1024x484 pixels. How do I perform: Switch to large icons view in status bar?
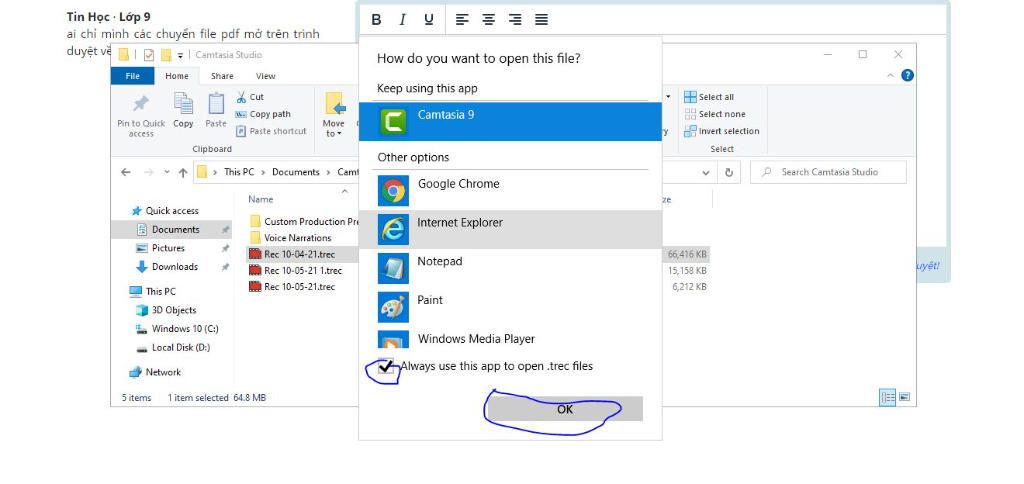(x=904, y=397)
